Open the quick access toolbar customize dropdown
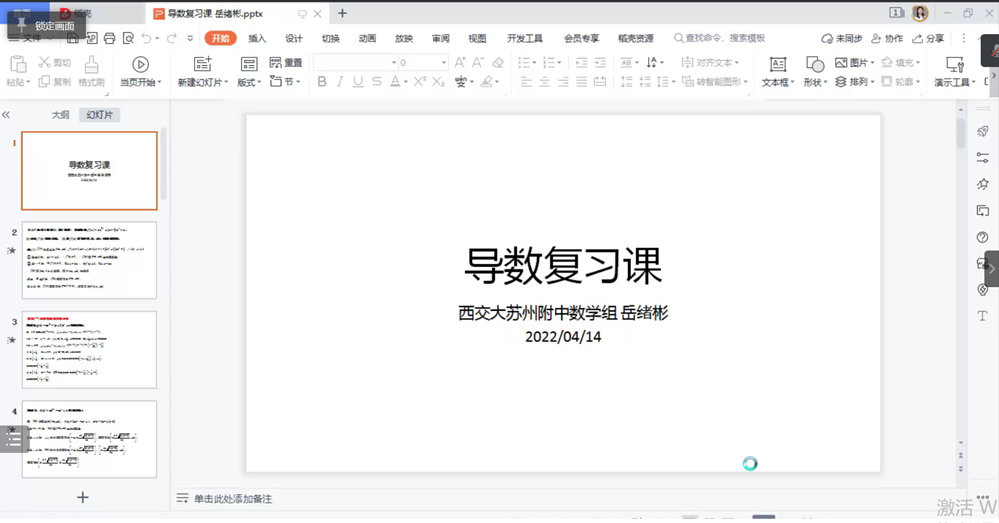The height and width of the screenshot is (523, 999). pos(190,39)
